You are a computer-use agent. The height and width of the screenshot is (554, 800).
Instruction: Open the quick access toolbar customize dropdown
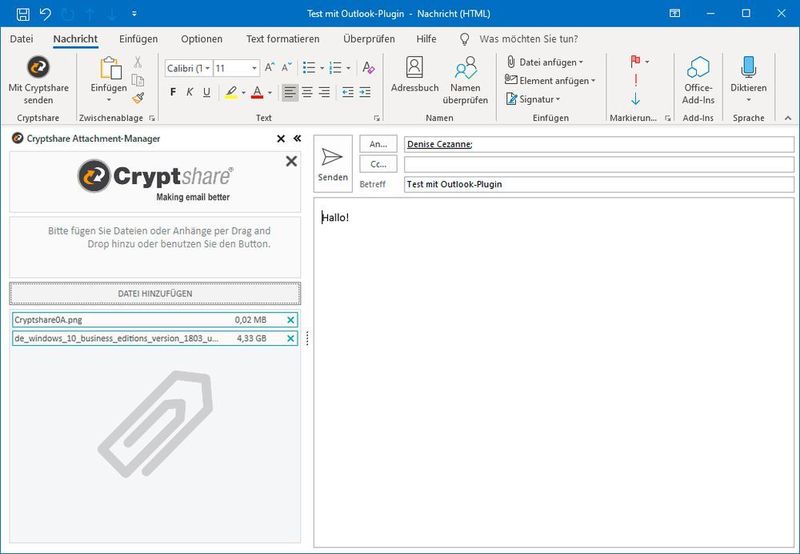tap(134, 14)
